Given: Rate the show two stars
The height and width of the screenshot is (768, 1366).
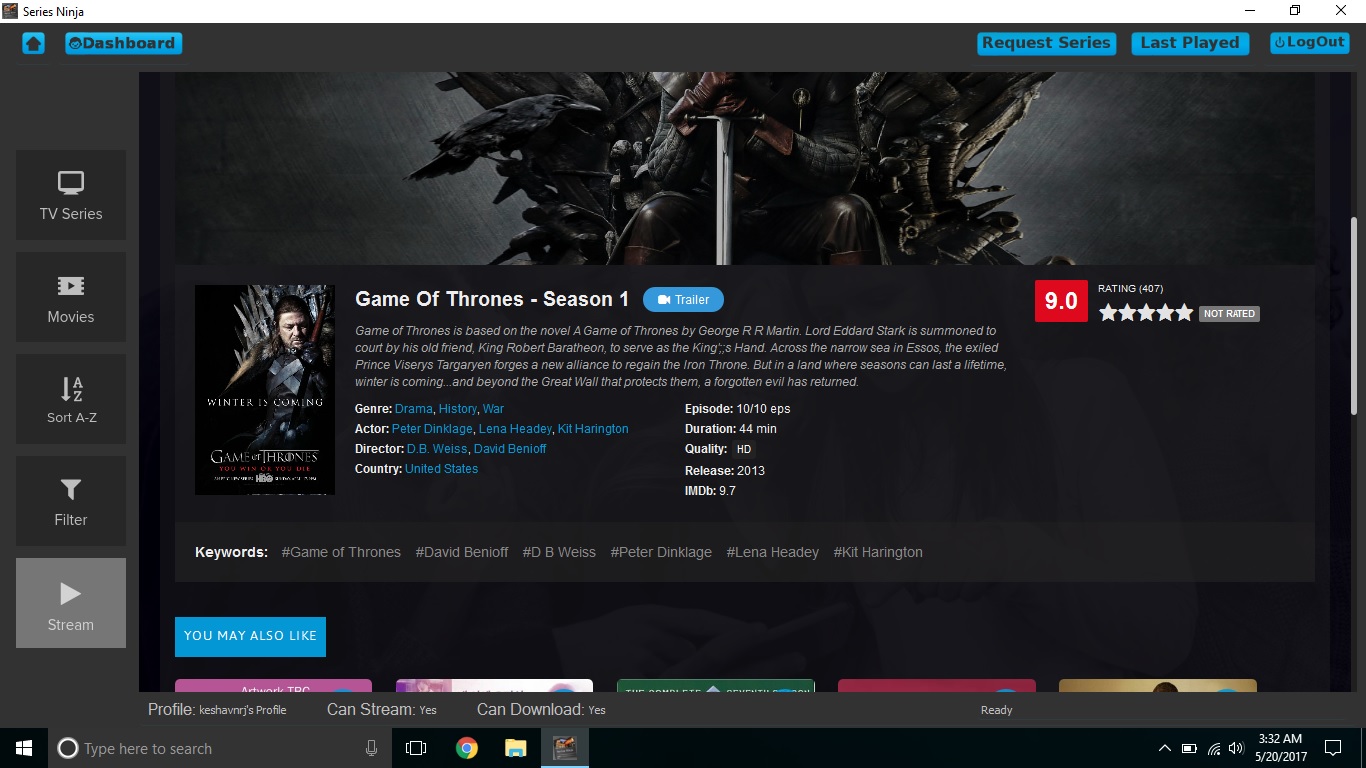Looking at the screenshot, I should pyautogui.click(x=1127, y=313).
